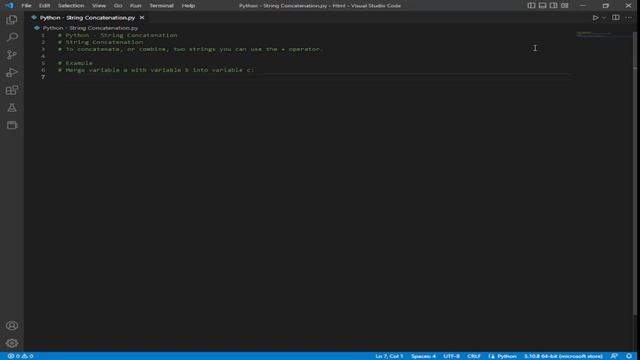Open the File menu

pyautogui.click(x=27, y=6)
